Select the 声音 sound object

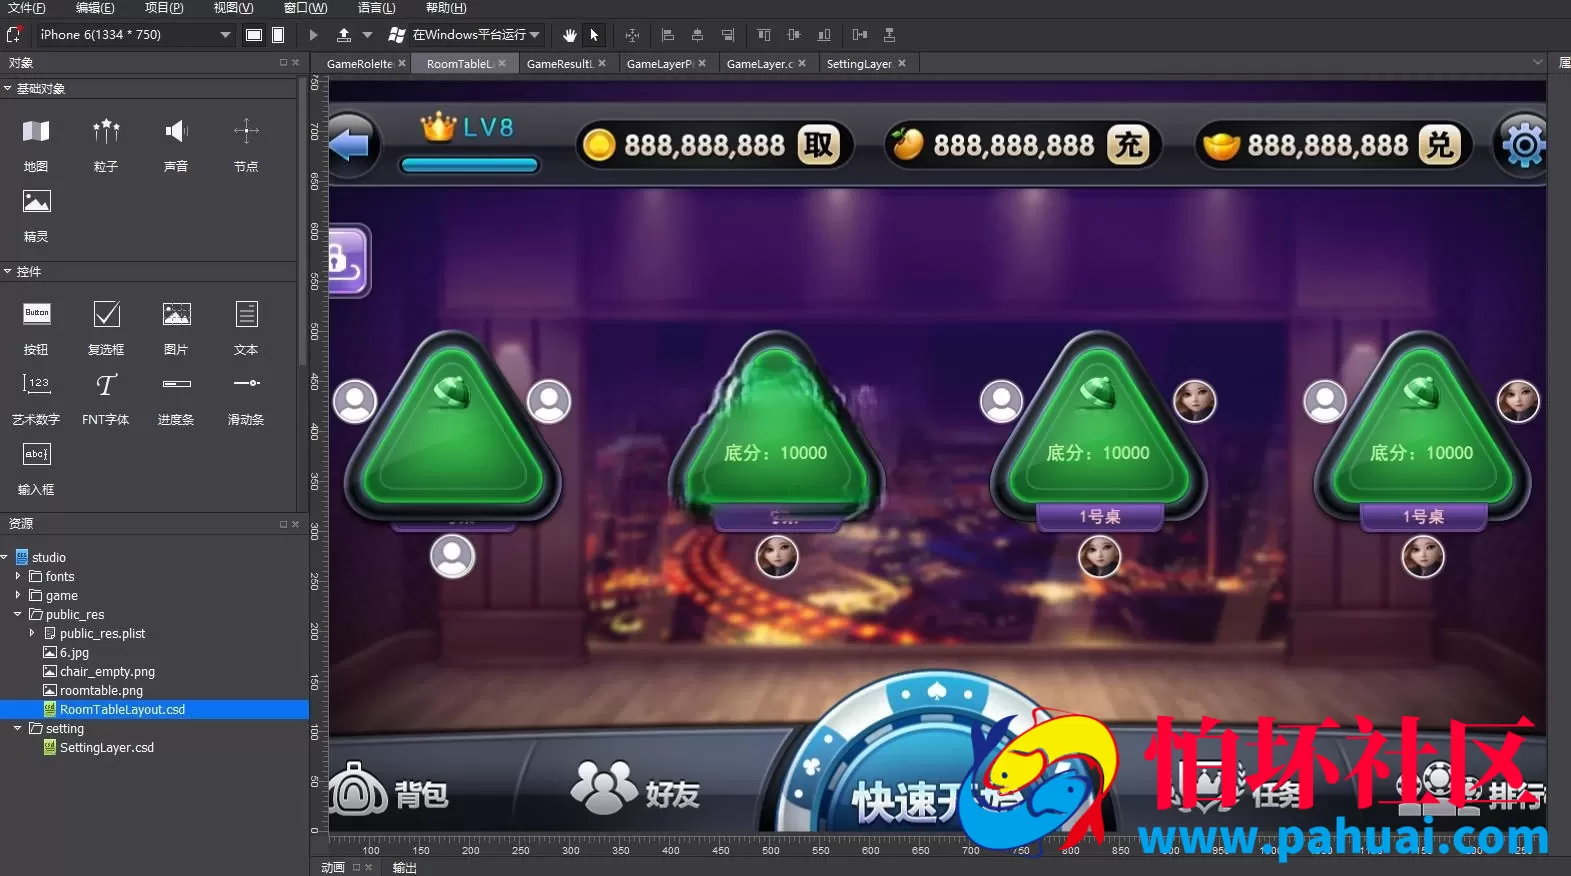click(x=176, y=144)
